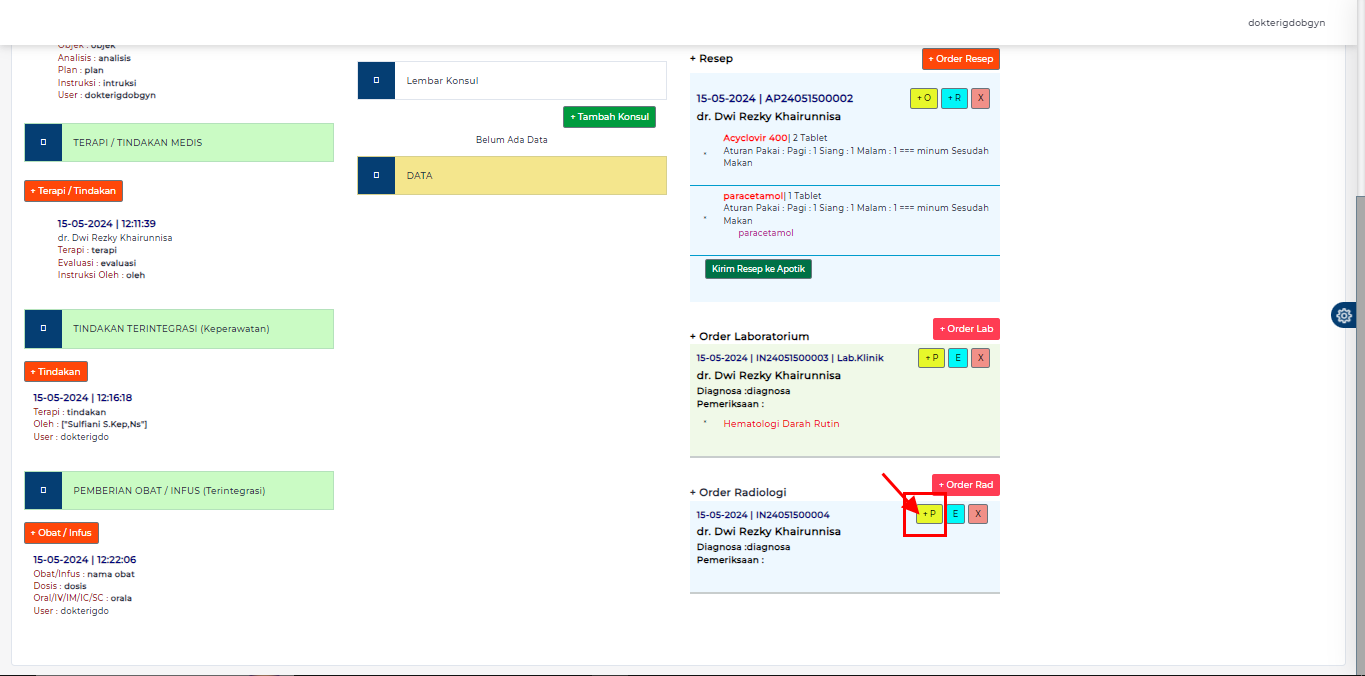Click the +P icon on lab order IN24051500003
The image size is (1365, 676).
pyautogui.click(x=930, y=357)
